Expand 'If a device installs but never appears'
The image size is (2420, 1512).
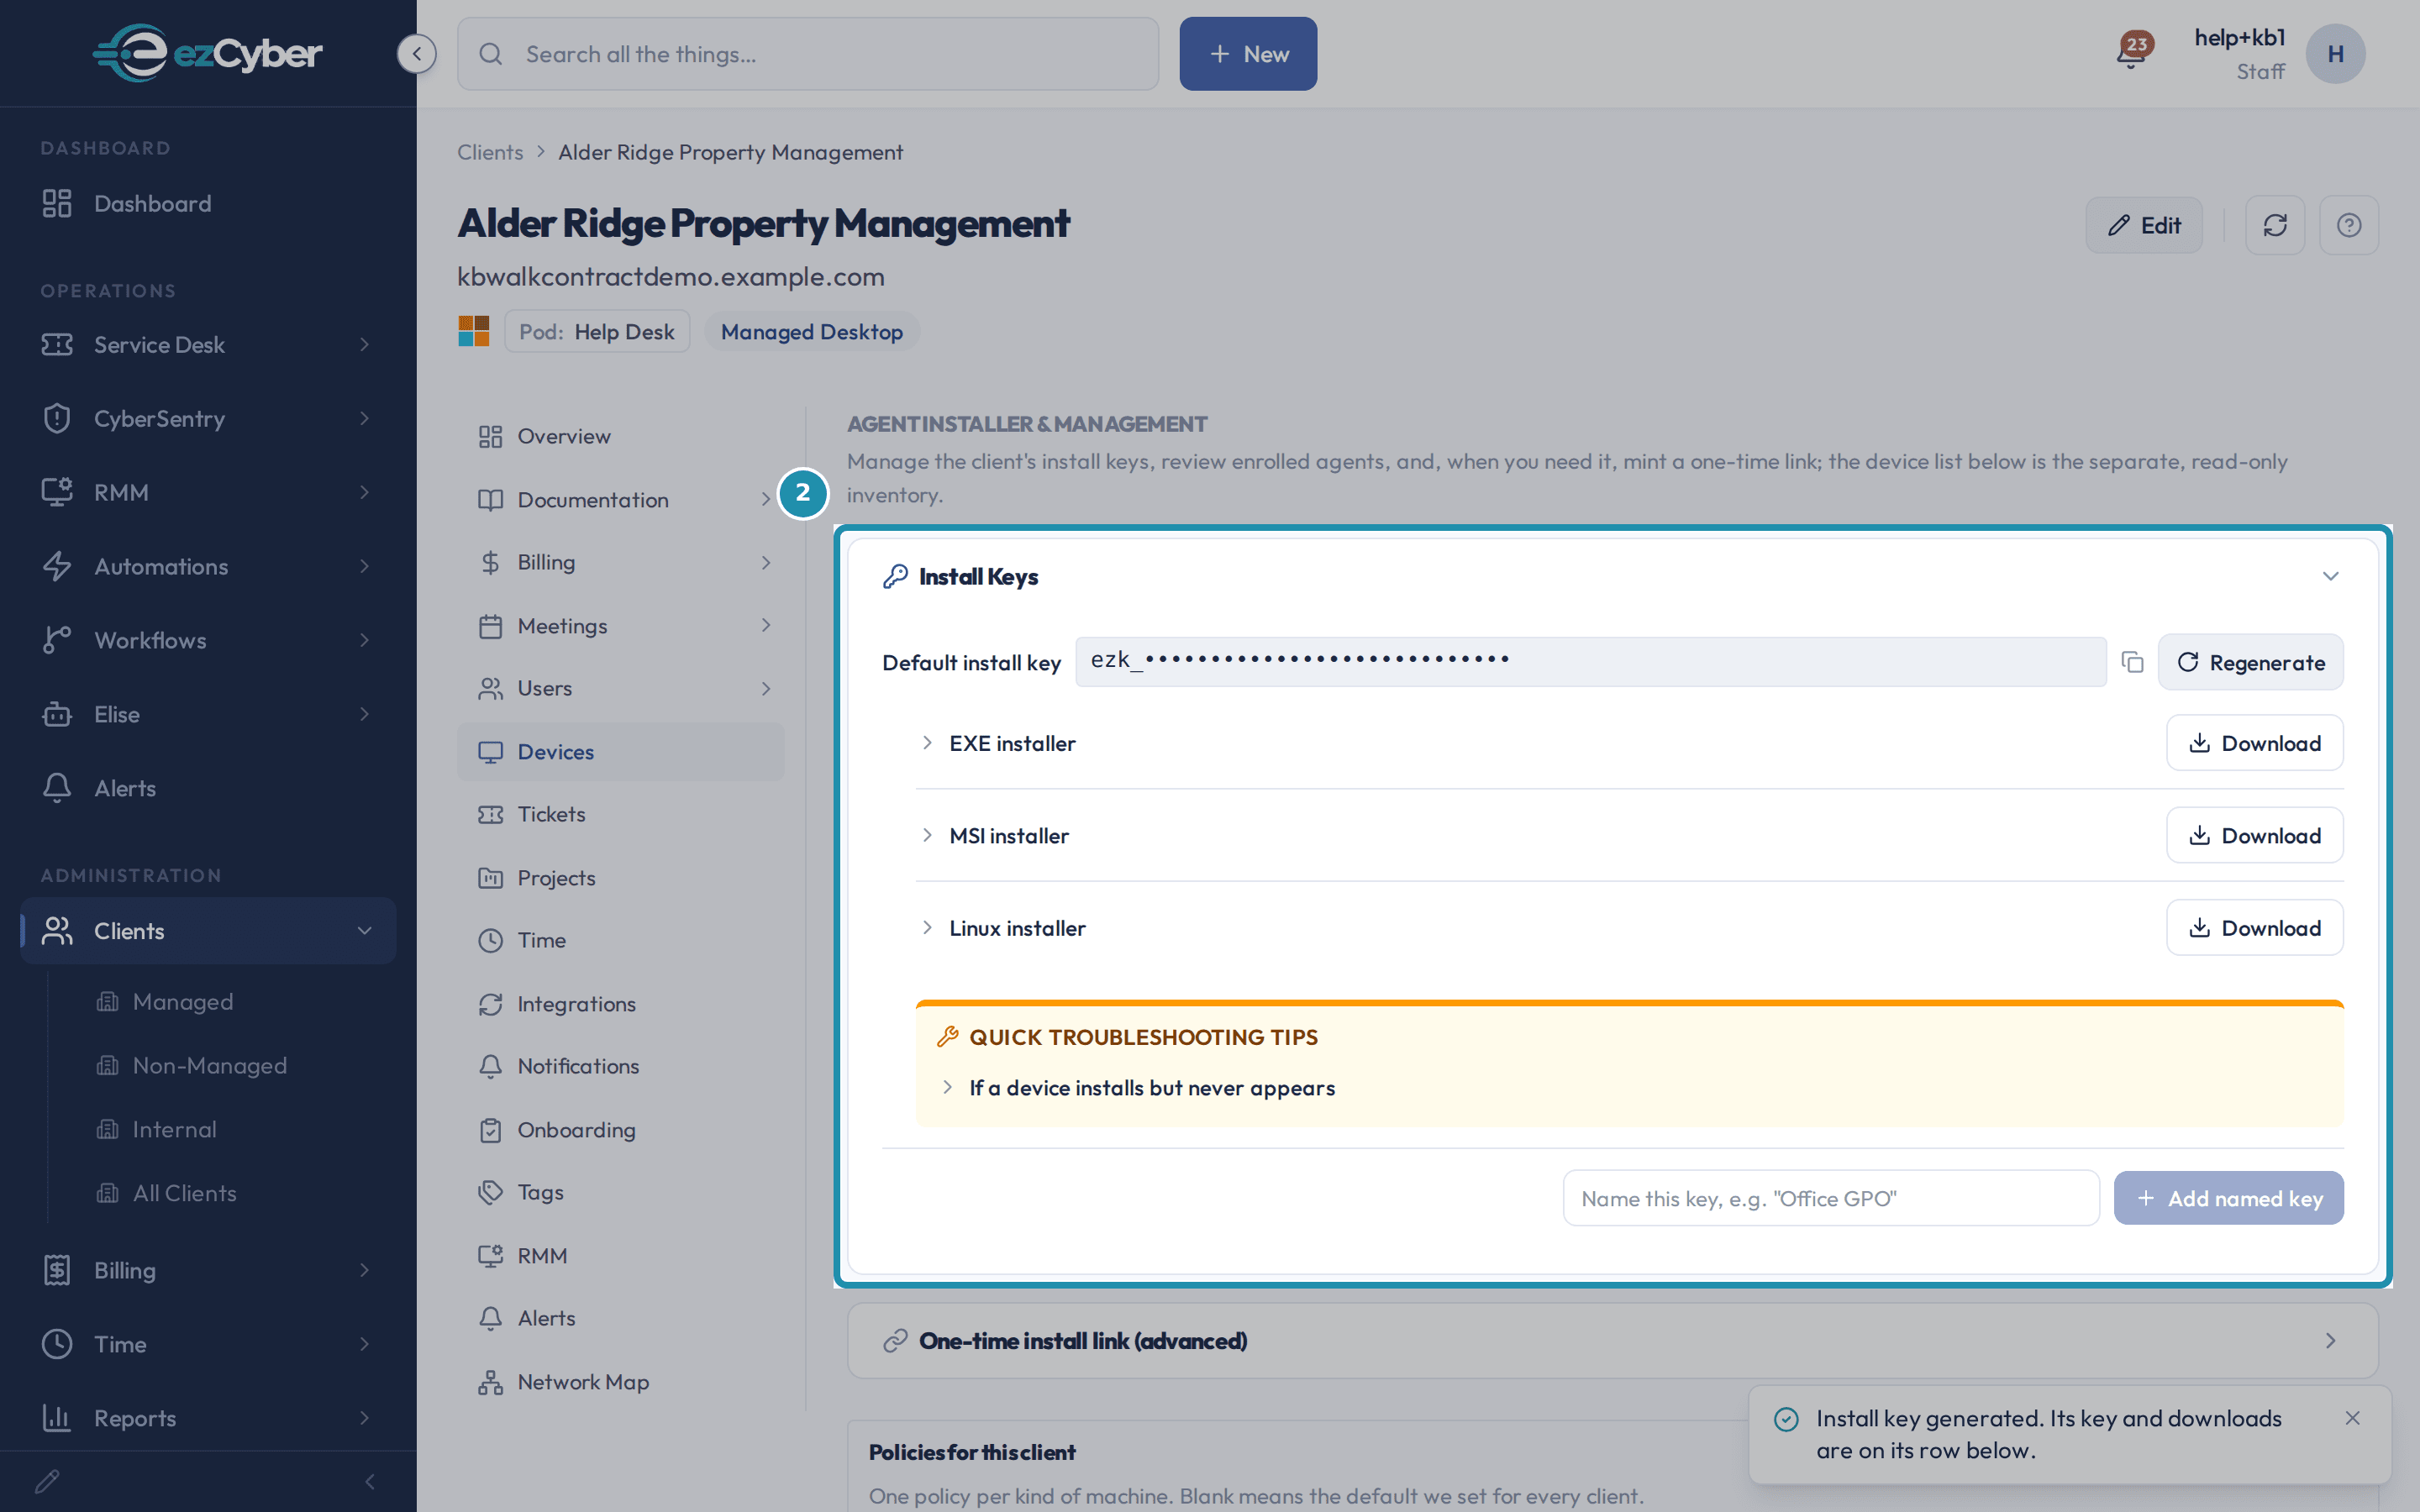(1137, 1088)
